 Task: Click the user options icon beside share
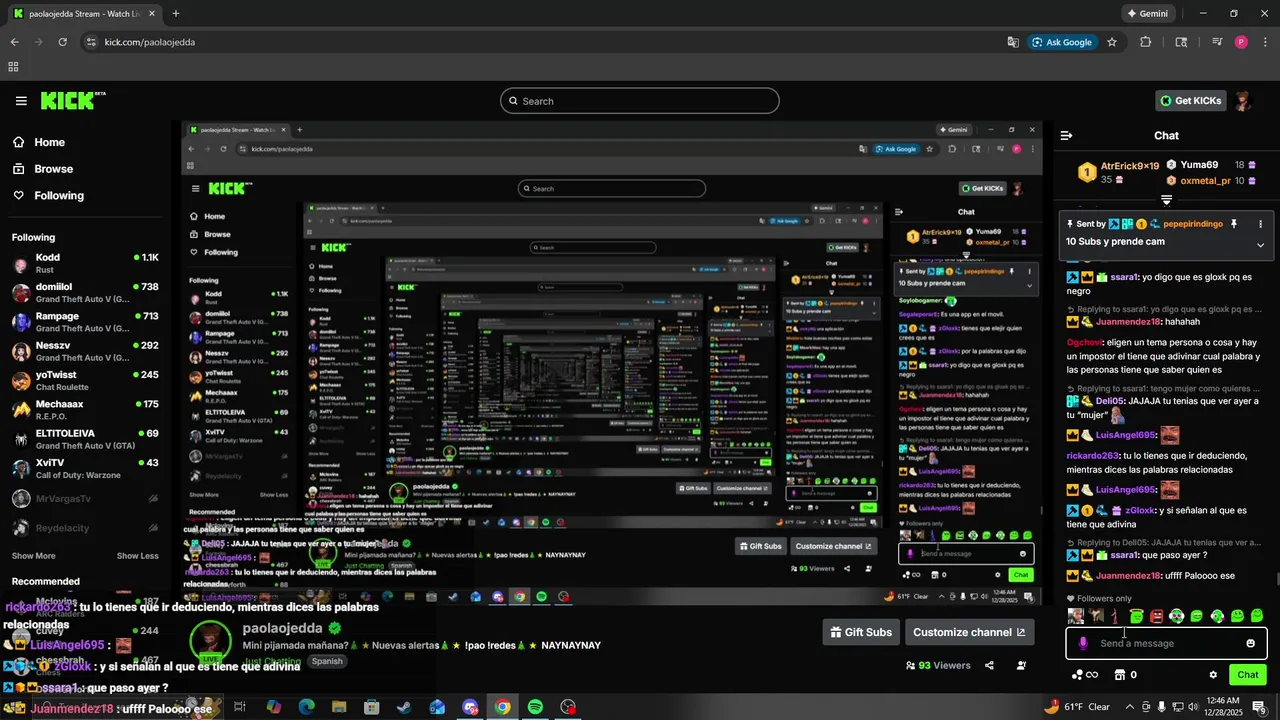click(x=1021, y=665)
